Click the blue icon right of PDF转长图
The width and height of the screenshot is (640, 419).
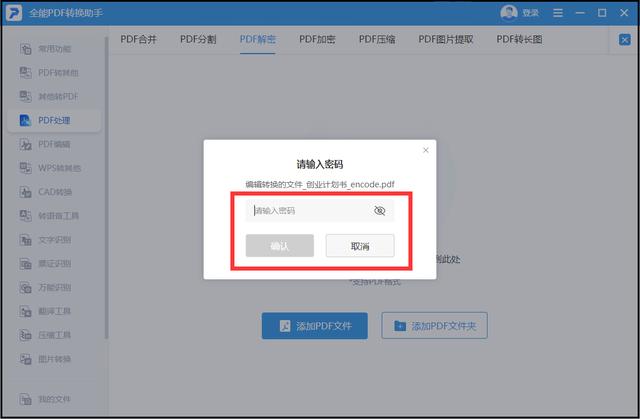point(624,40)
